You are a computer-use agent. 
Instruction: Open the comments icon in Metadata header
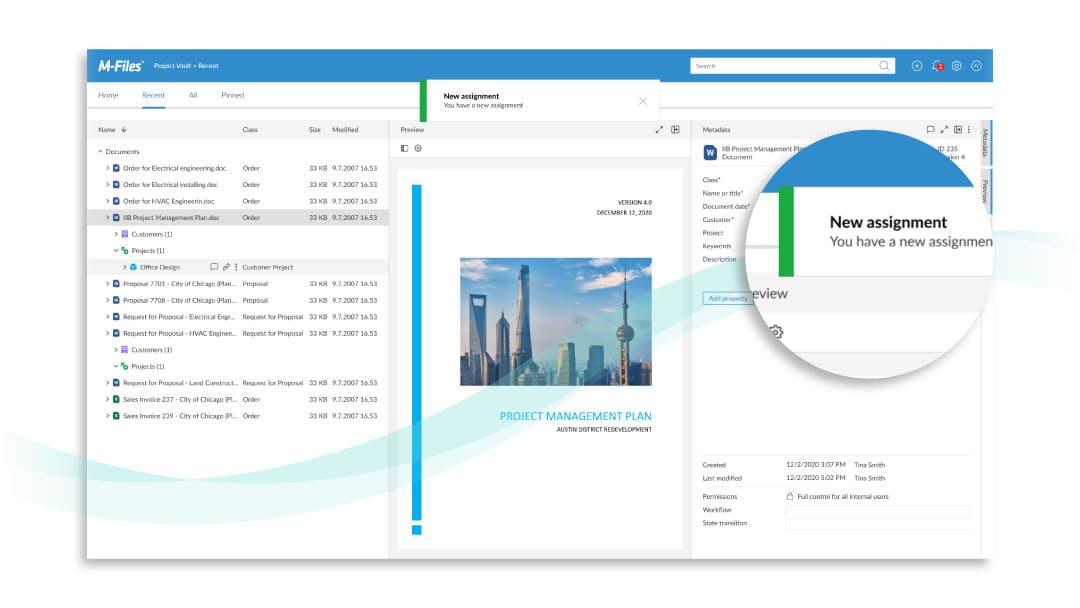click(930, 130)
